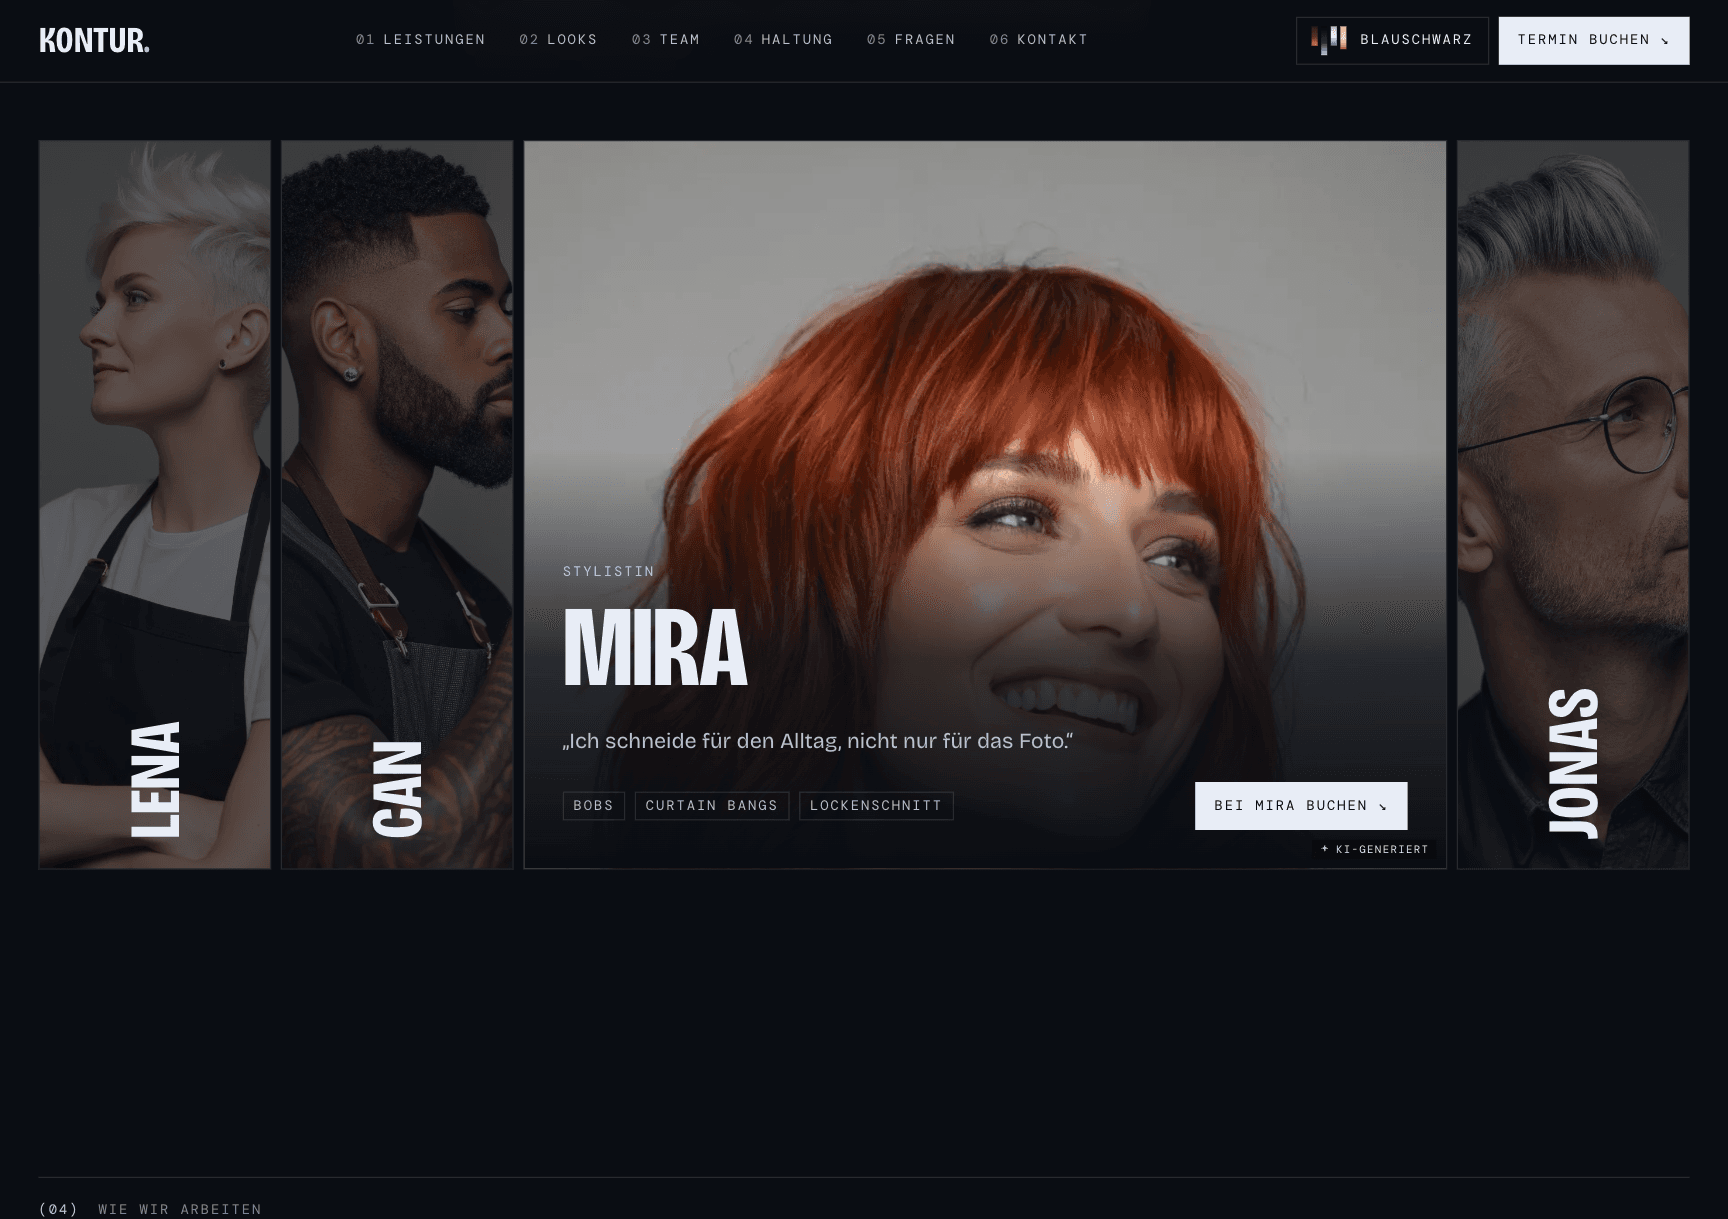Select the Curtain Bangs tag

click(x=712, y=806)
